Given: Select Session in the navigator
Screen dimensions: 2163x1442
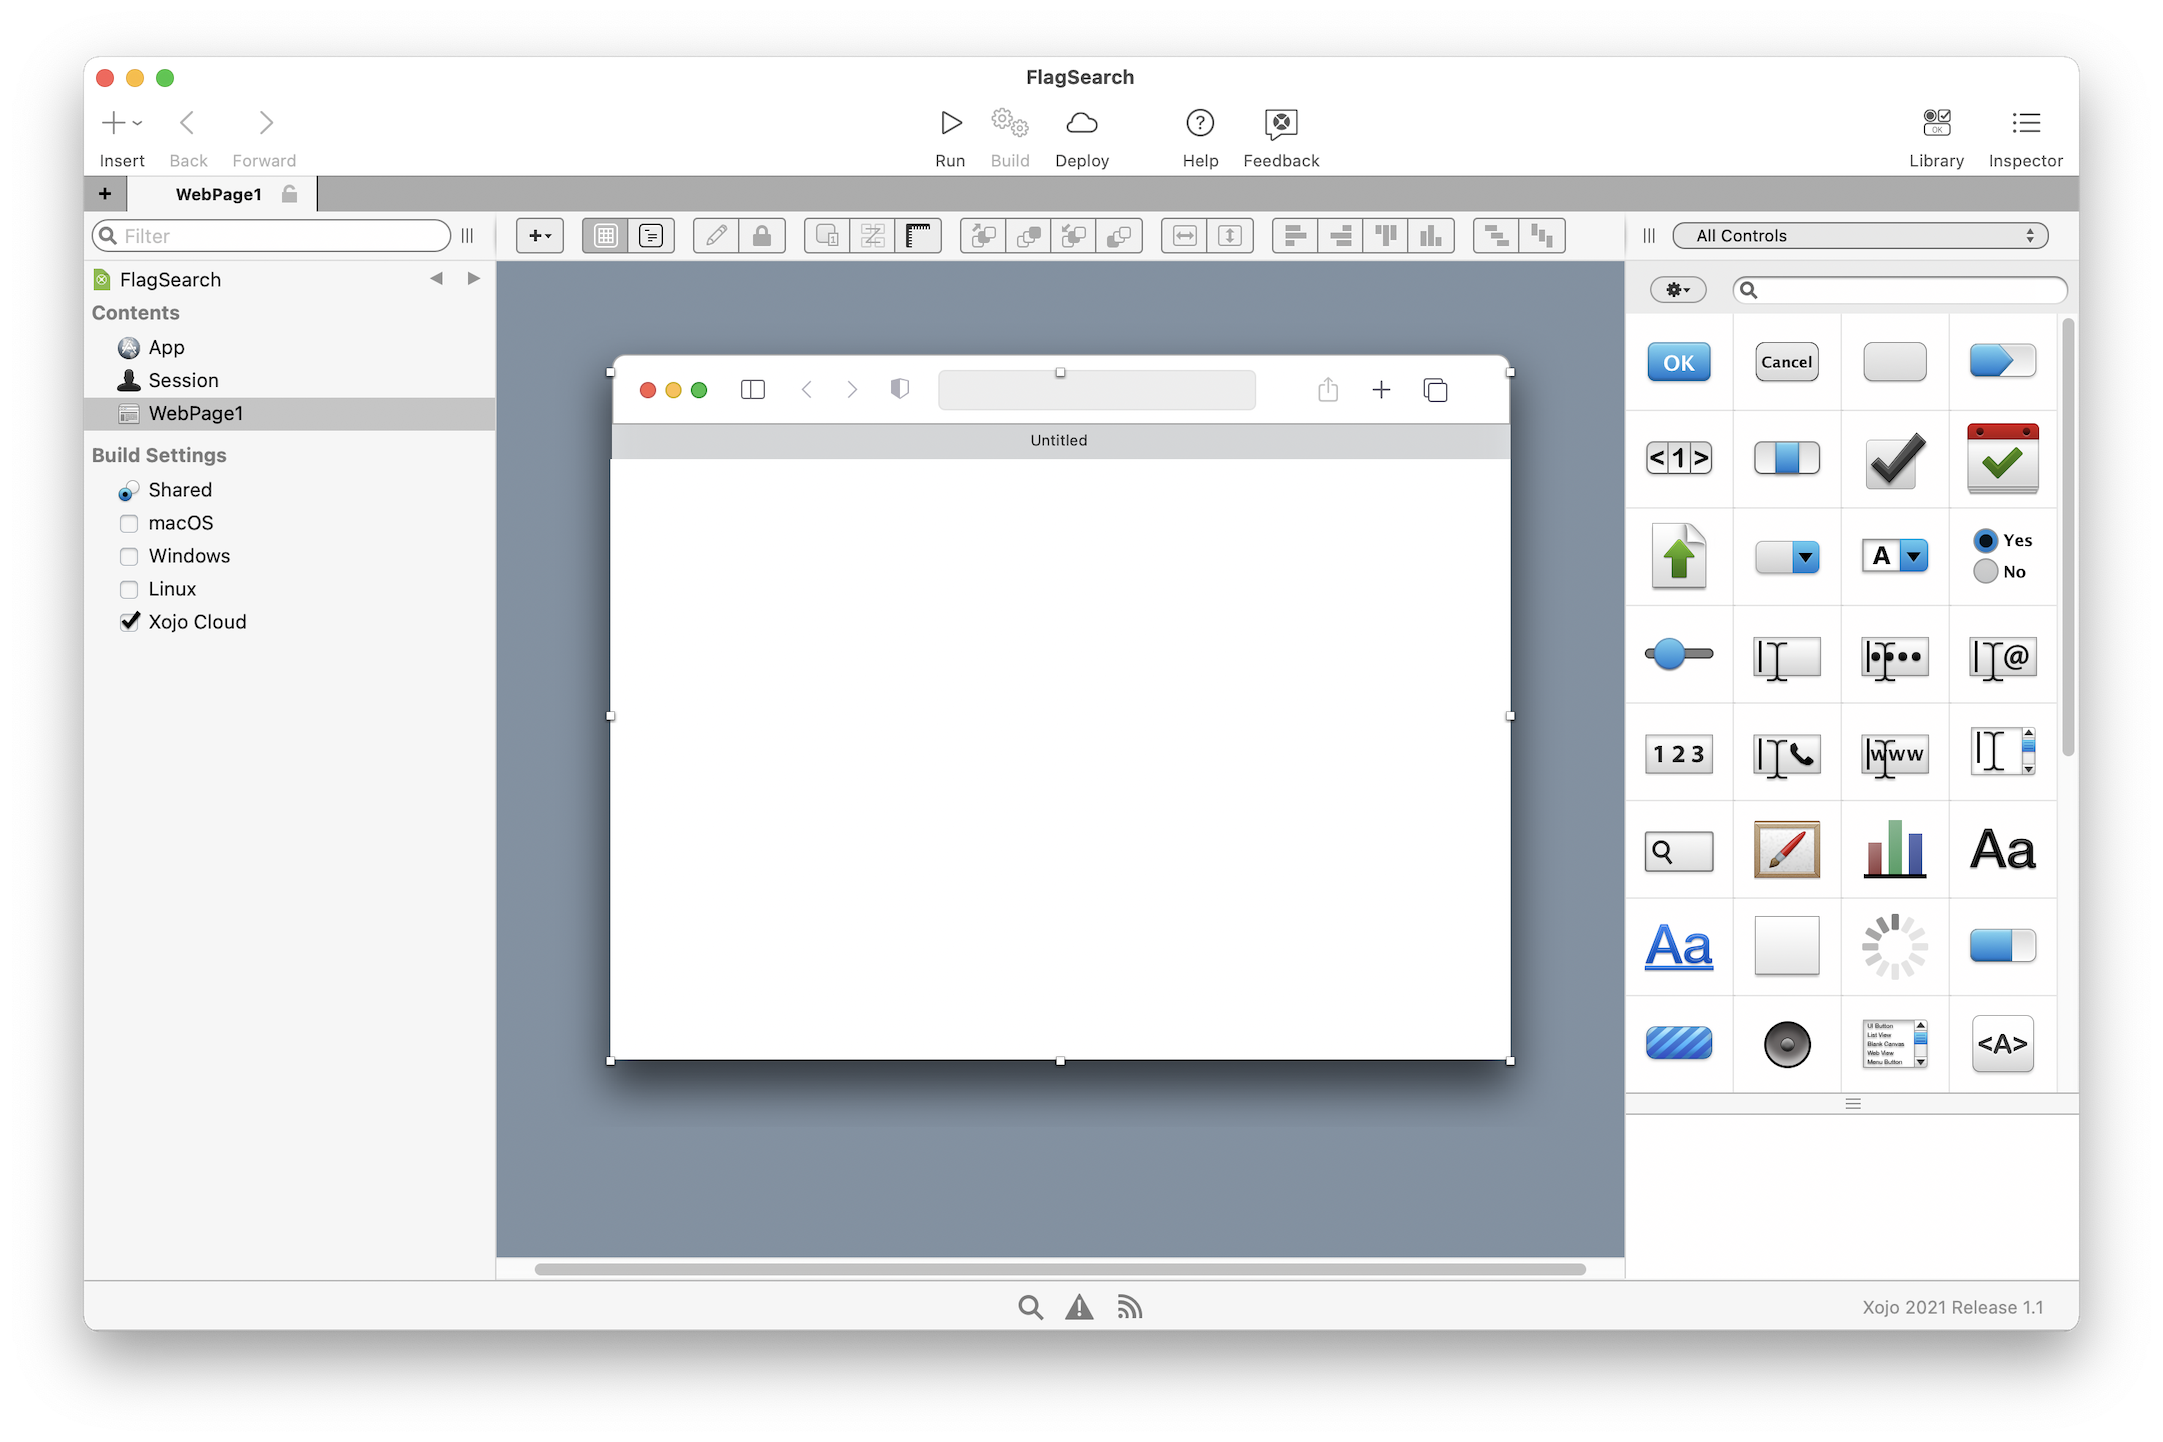Looking at the screenshot, I should 183,380.
